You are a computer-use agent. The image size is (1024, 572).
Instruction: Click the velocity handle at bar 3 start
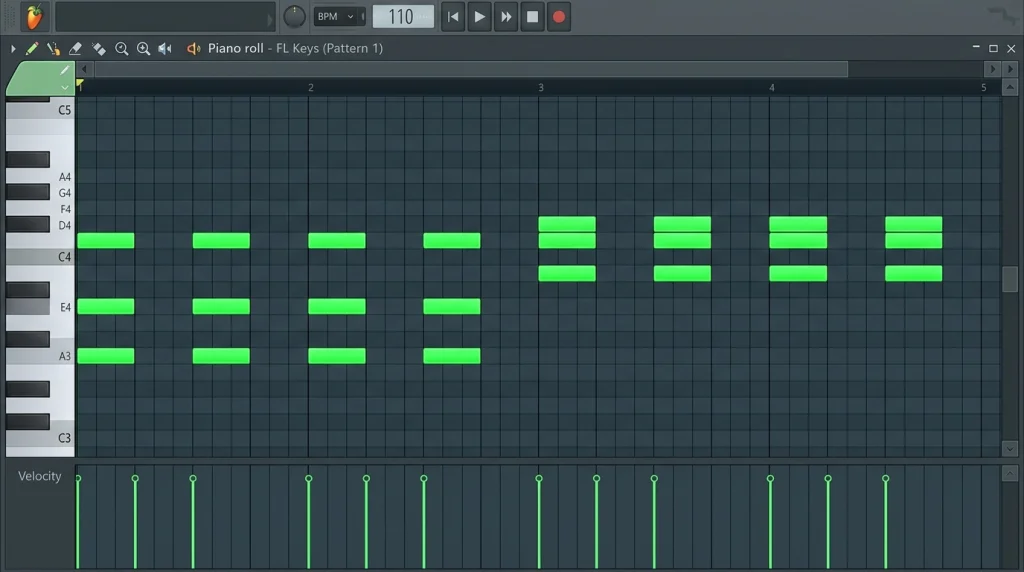[x=539, y=479]
